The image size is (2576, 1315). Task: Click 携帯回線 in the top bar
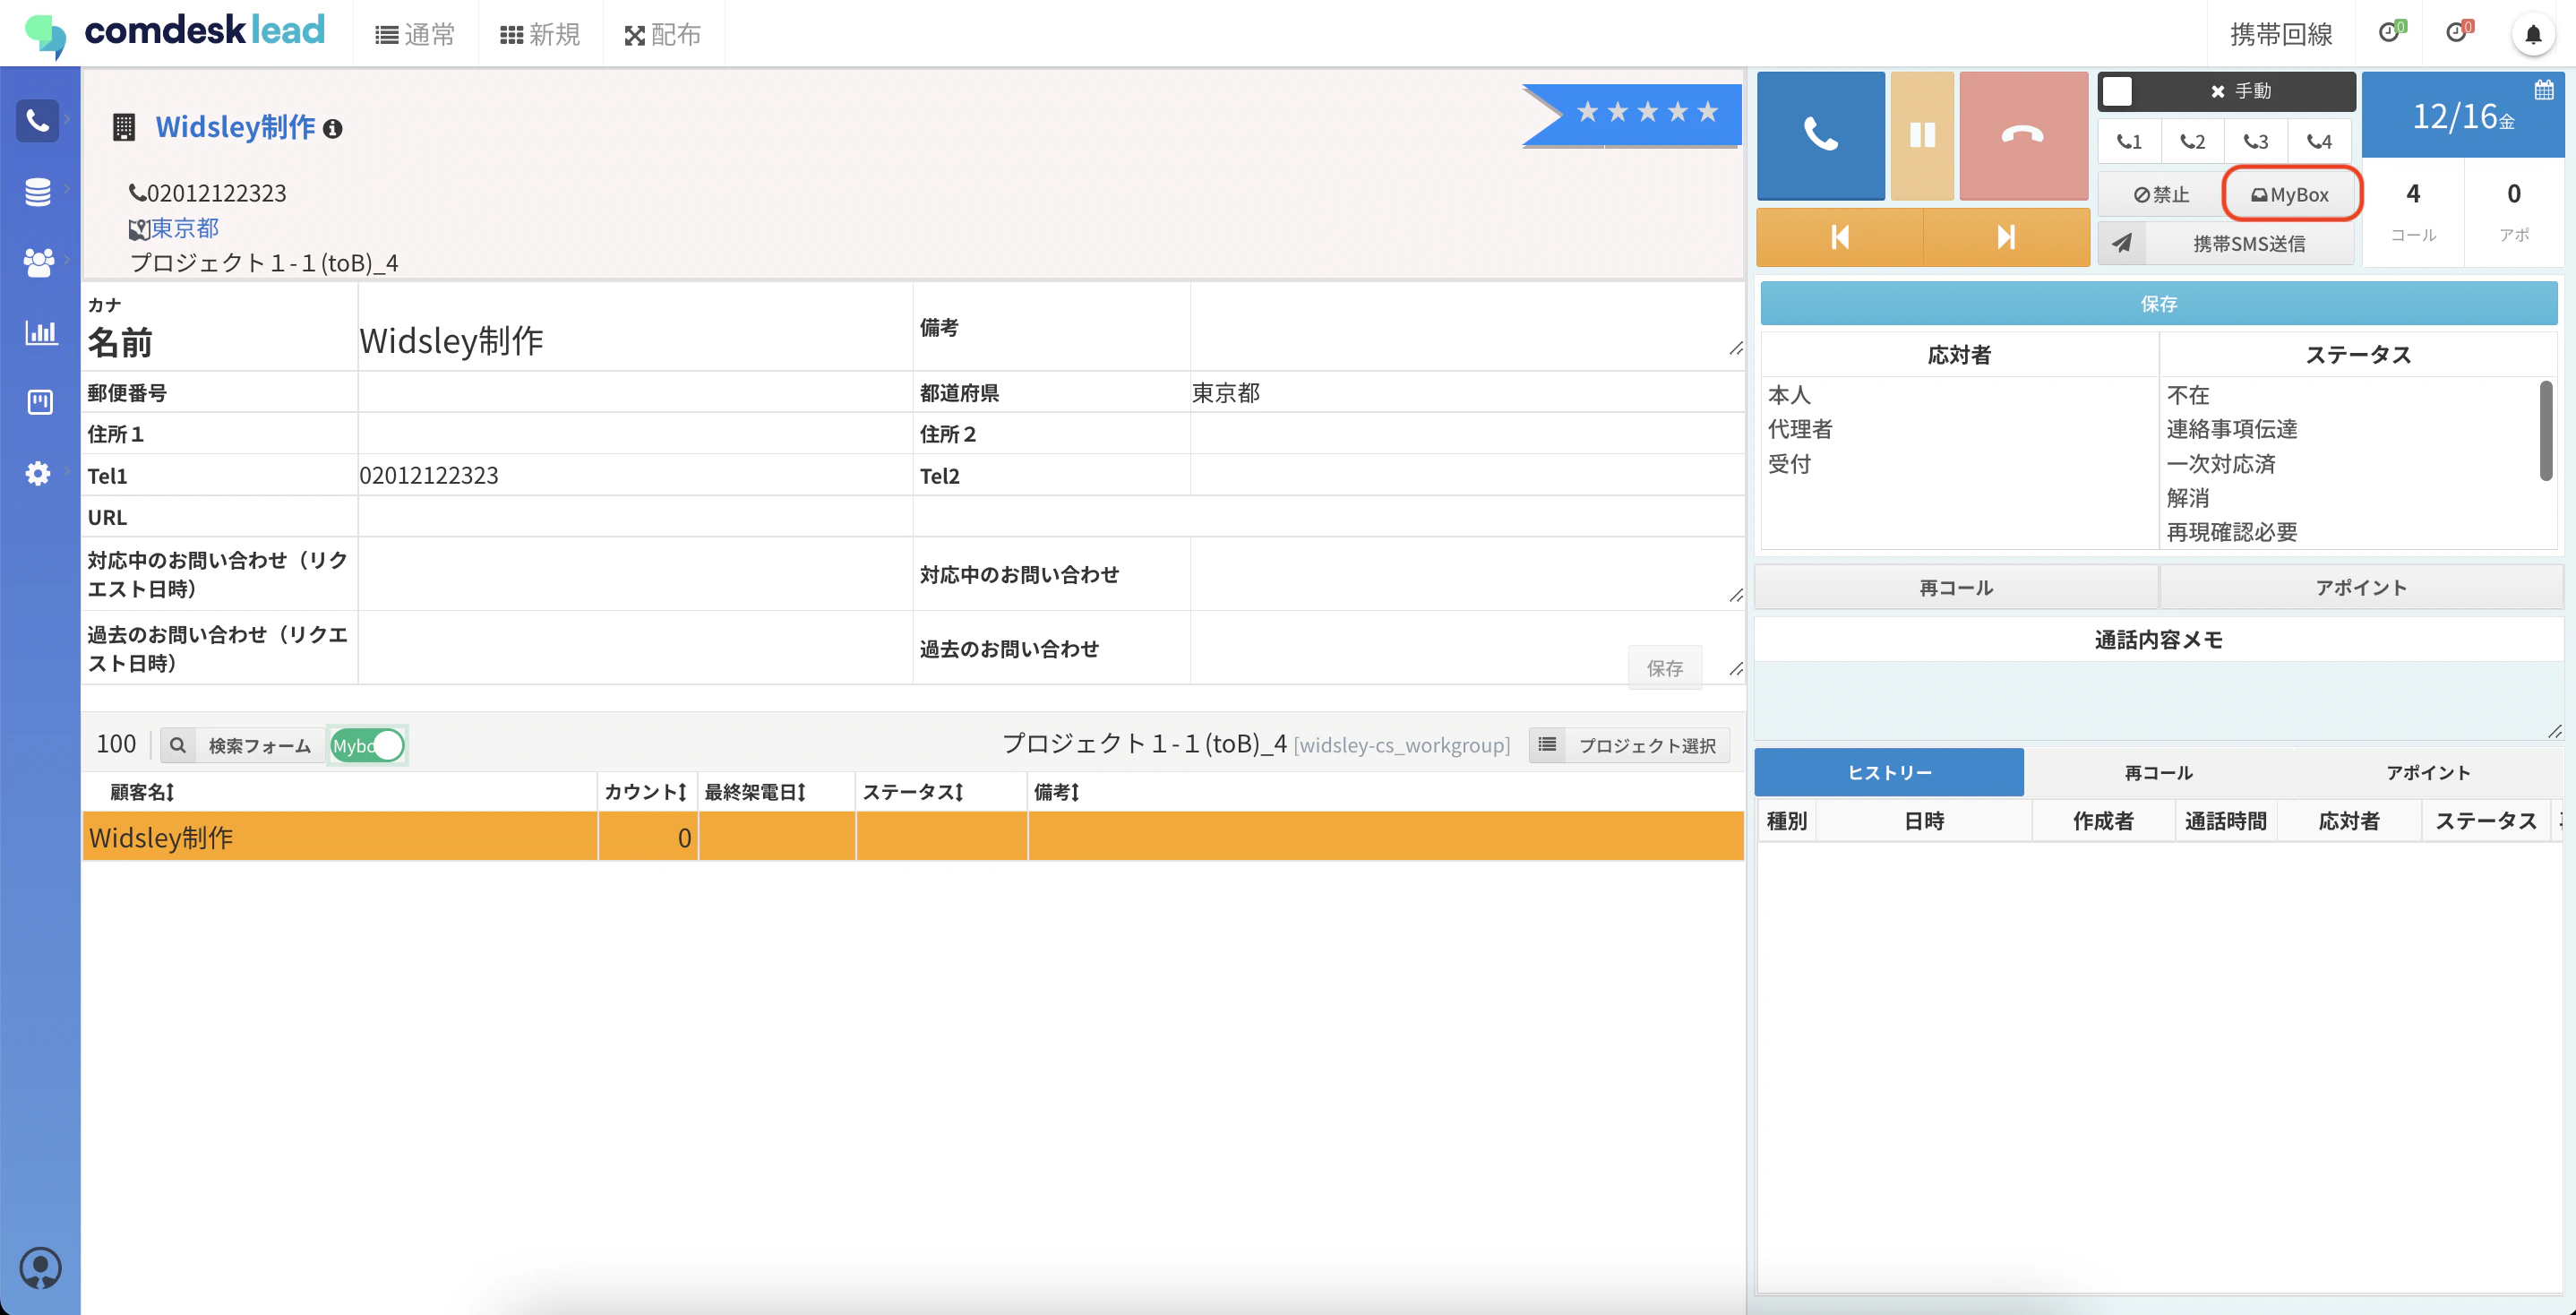[2281, 35]
